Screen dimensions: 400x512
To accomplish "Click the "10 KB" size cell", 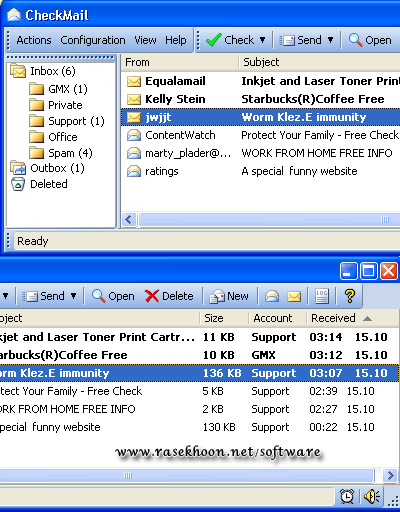I will pos(219,355).
